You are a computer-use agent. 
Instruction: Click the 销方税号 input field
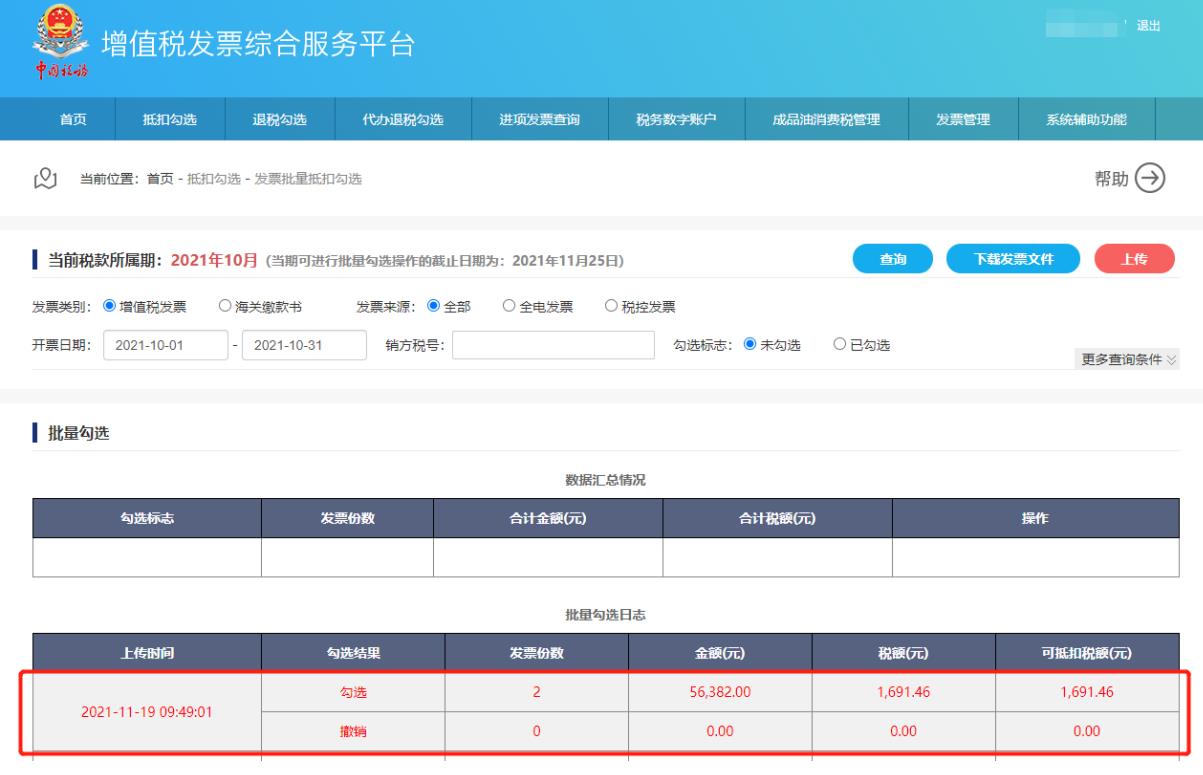click(553, 345)
